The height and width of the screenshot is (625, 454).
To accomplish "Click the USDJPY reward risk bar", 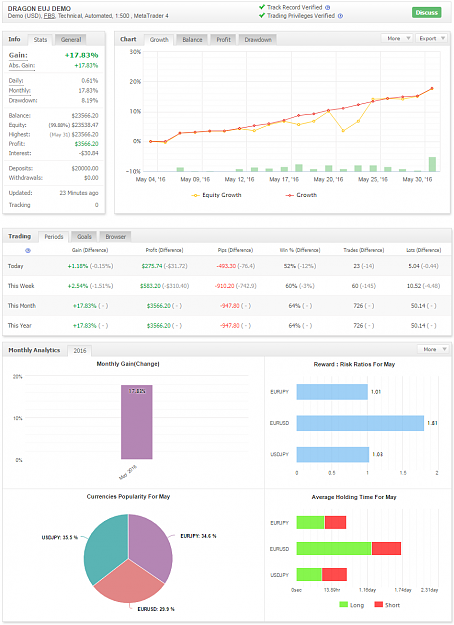I will [333, 454].
